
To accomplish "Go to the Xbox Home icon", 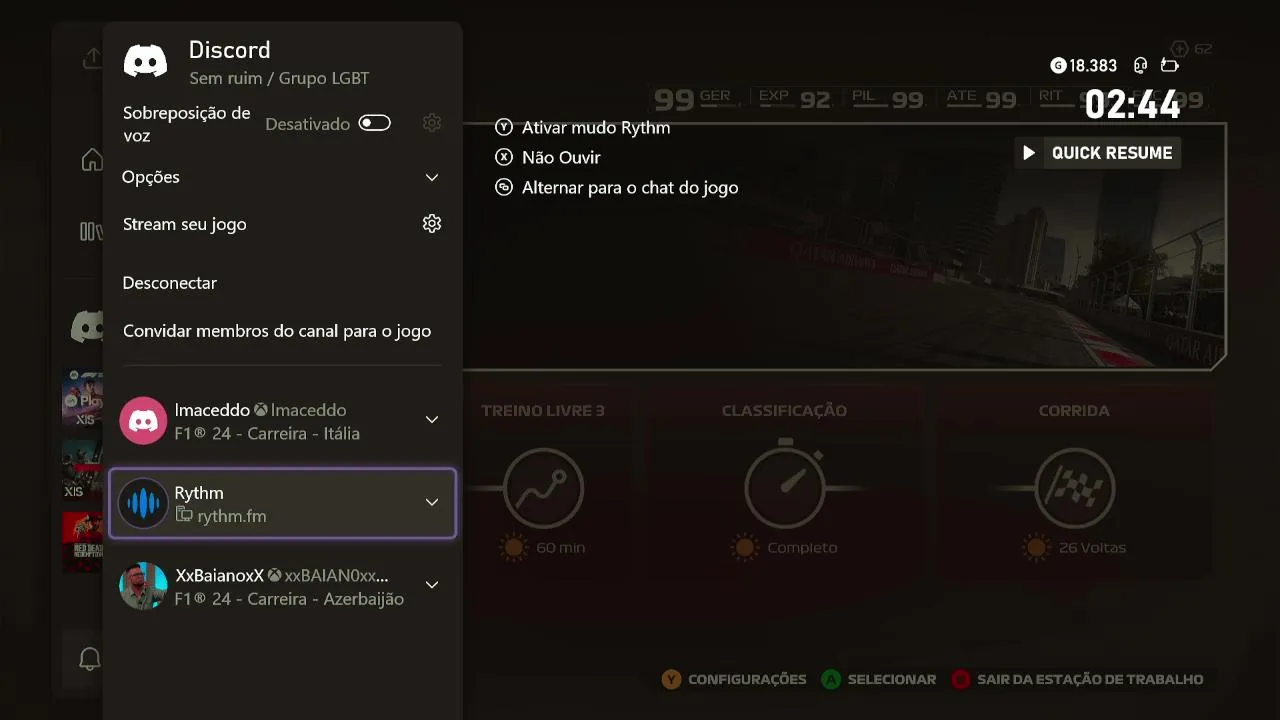I will [91, 160].
